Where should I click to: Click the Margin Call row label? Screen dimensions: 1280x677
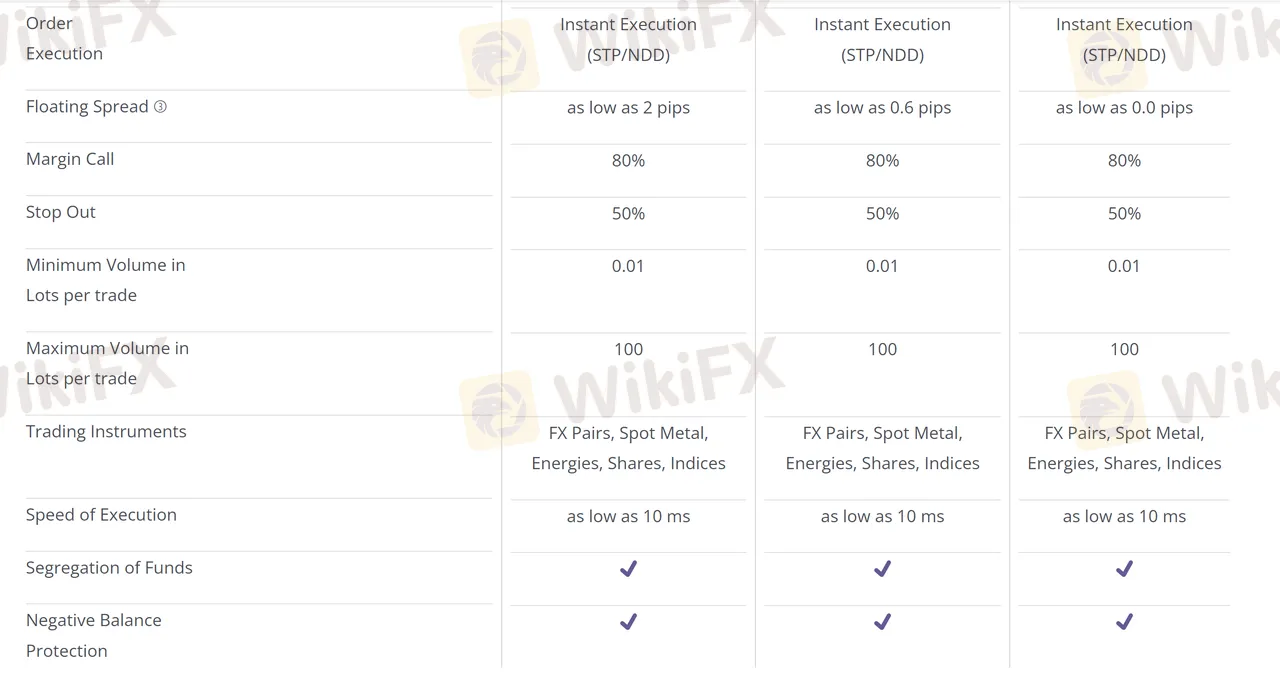70,159
